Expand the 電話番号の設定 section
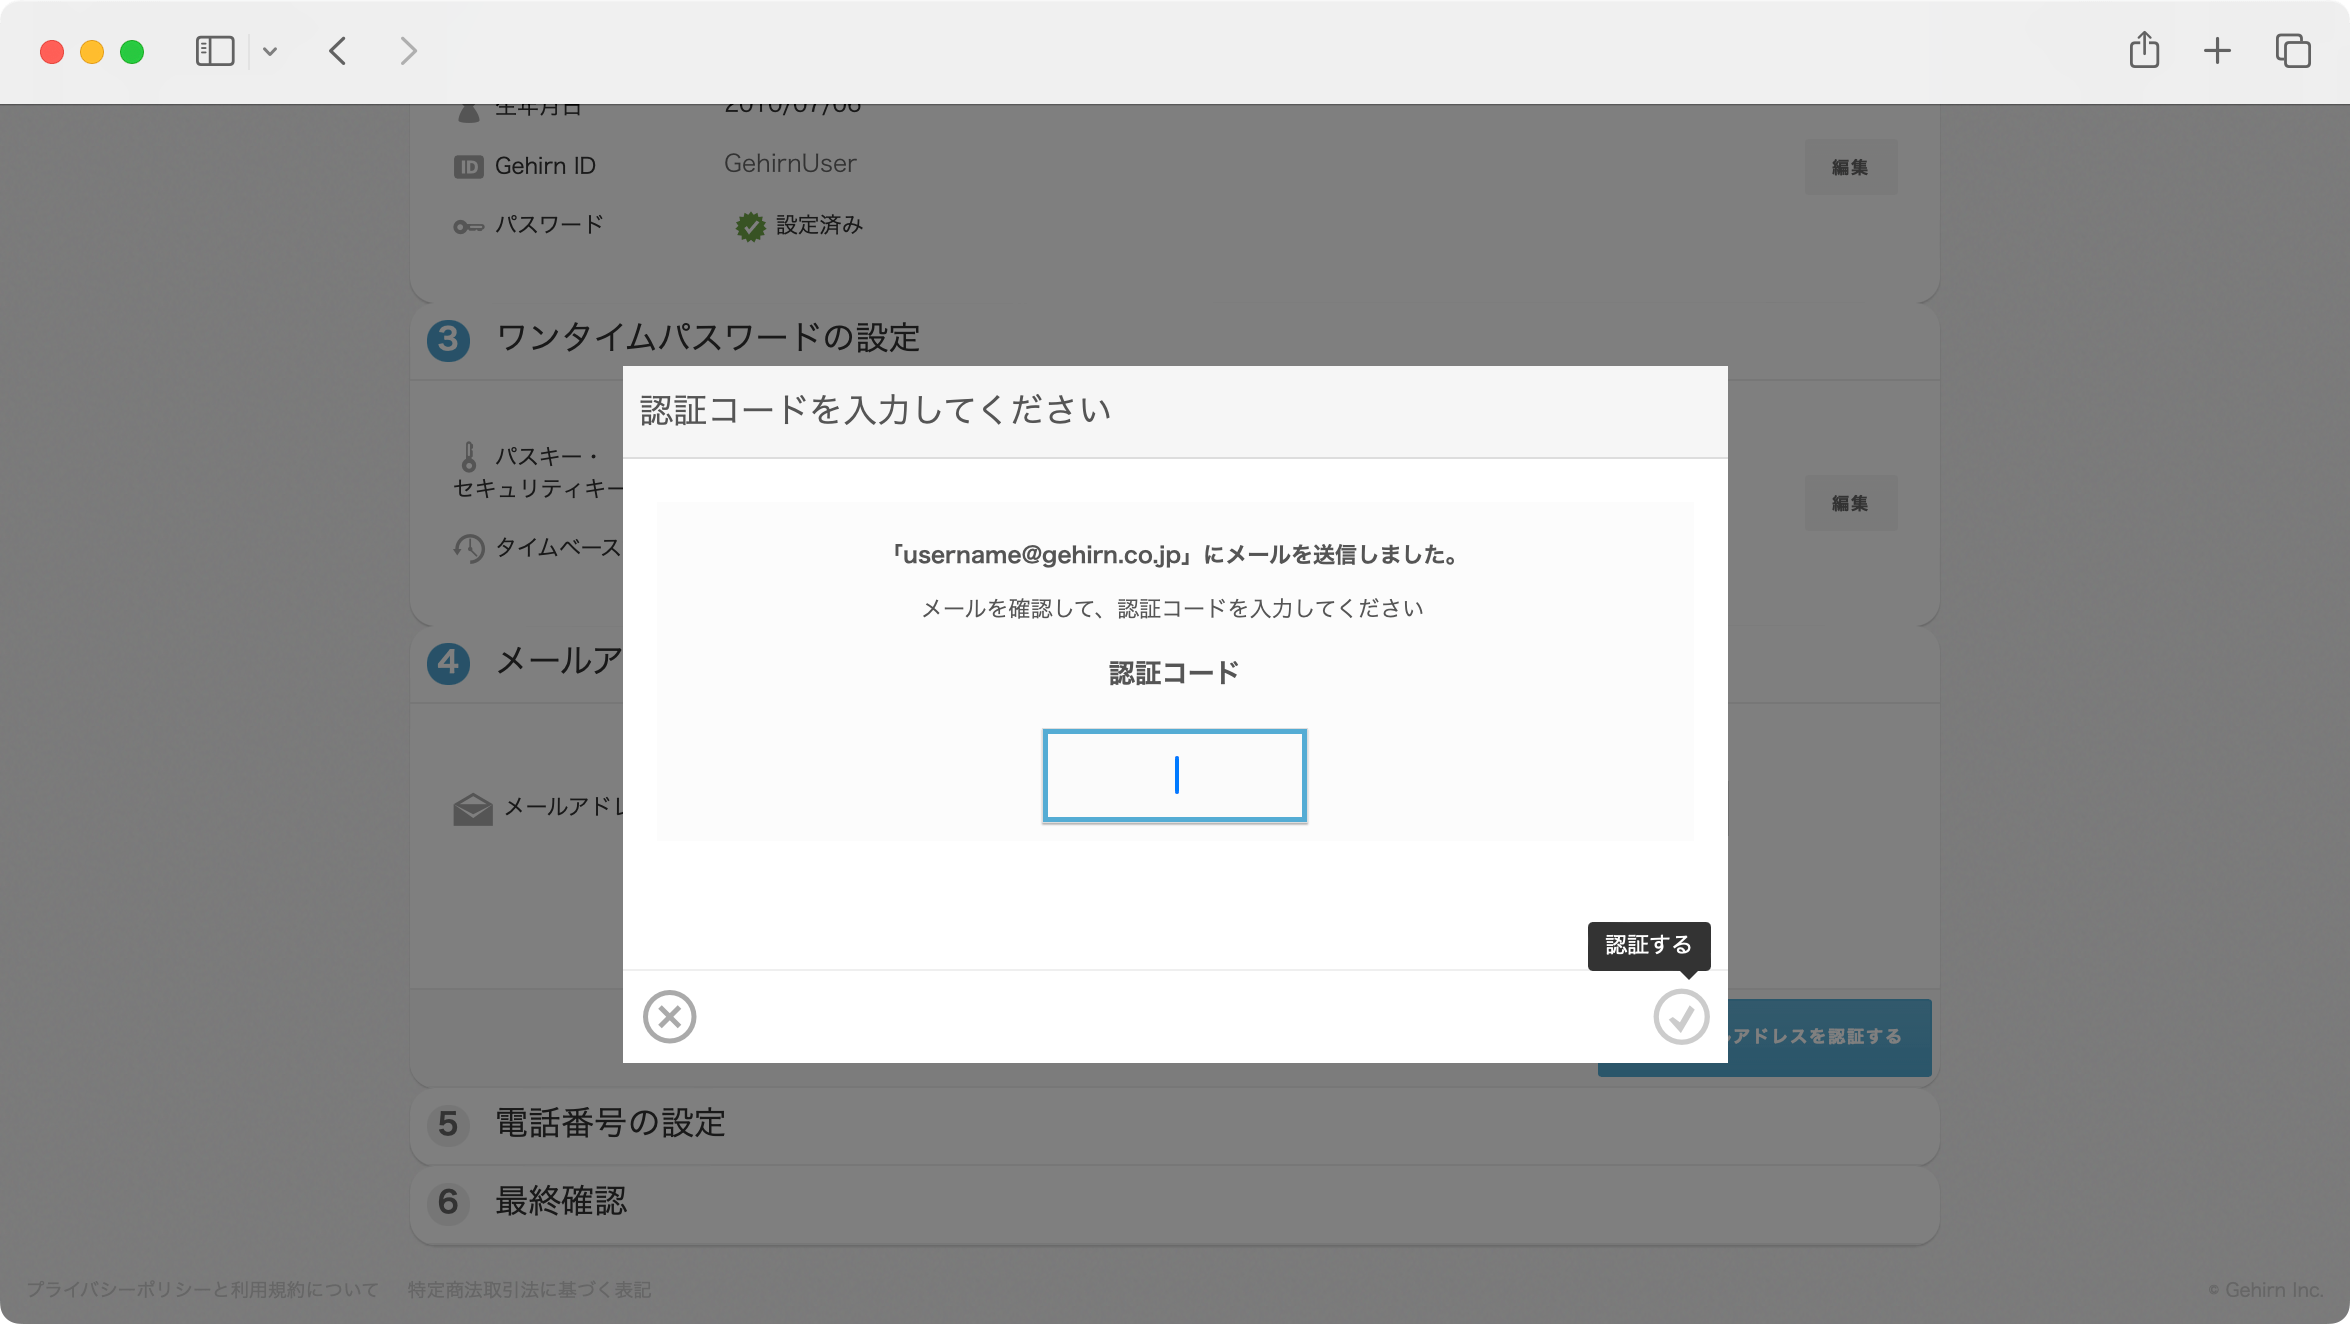 pyautogui.click(x=610, y=1124)
